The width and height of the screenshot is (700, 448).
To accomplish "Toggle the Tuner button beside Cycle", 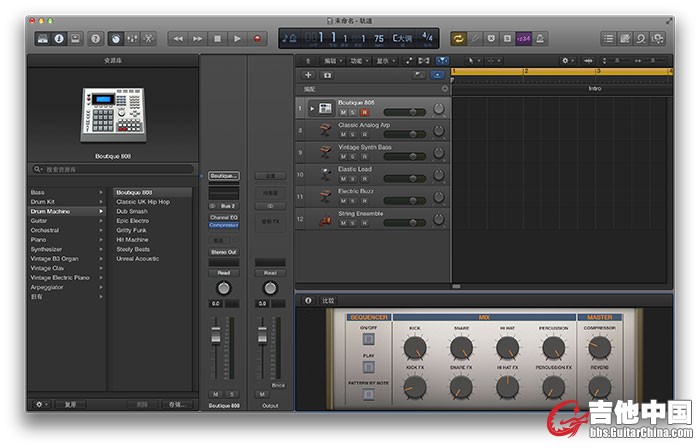I will (x=475, y=39).
